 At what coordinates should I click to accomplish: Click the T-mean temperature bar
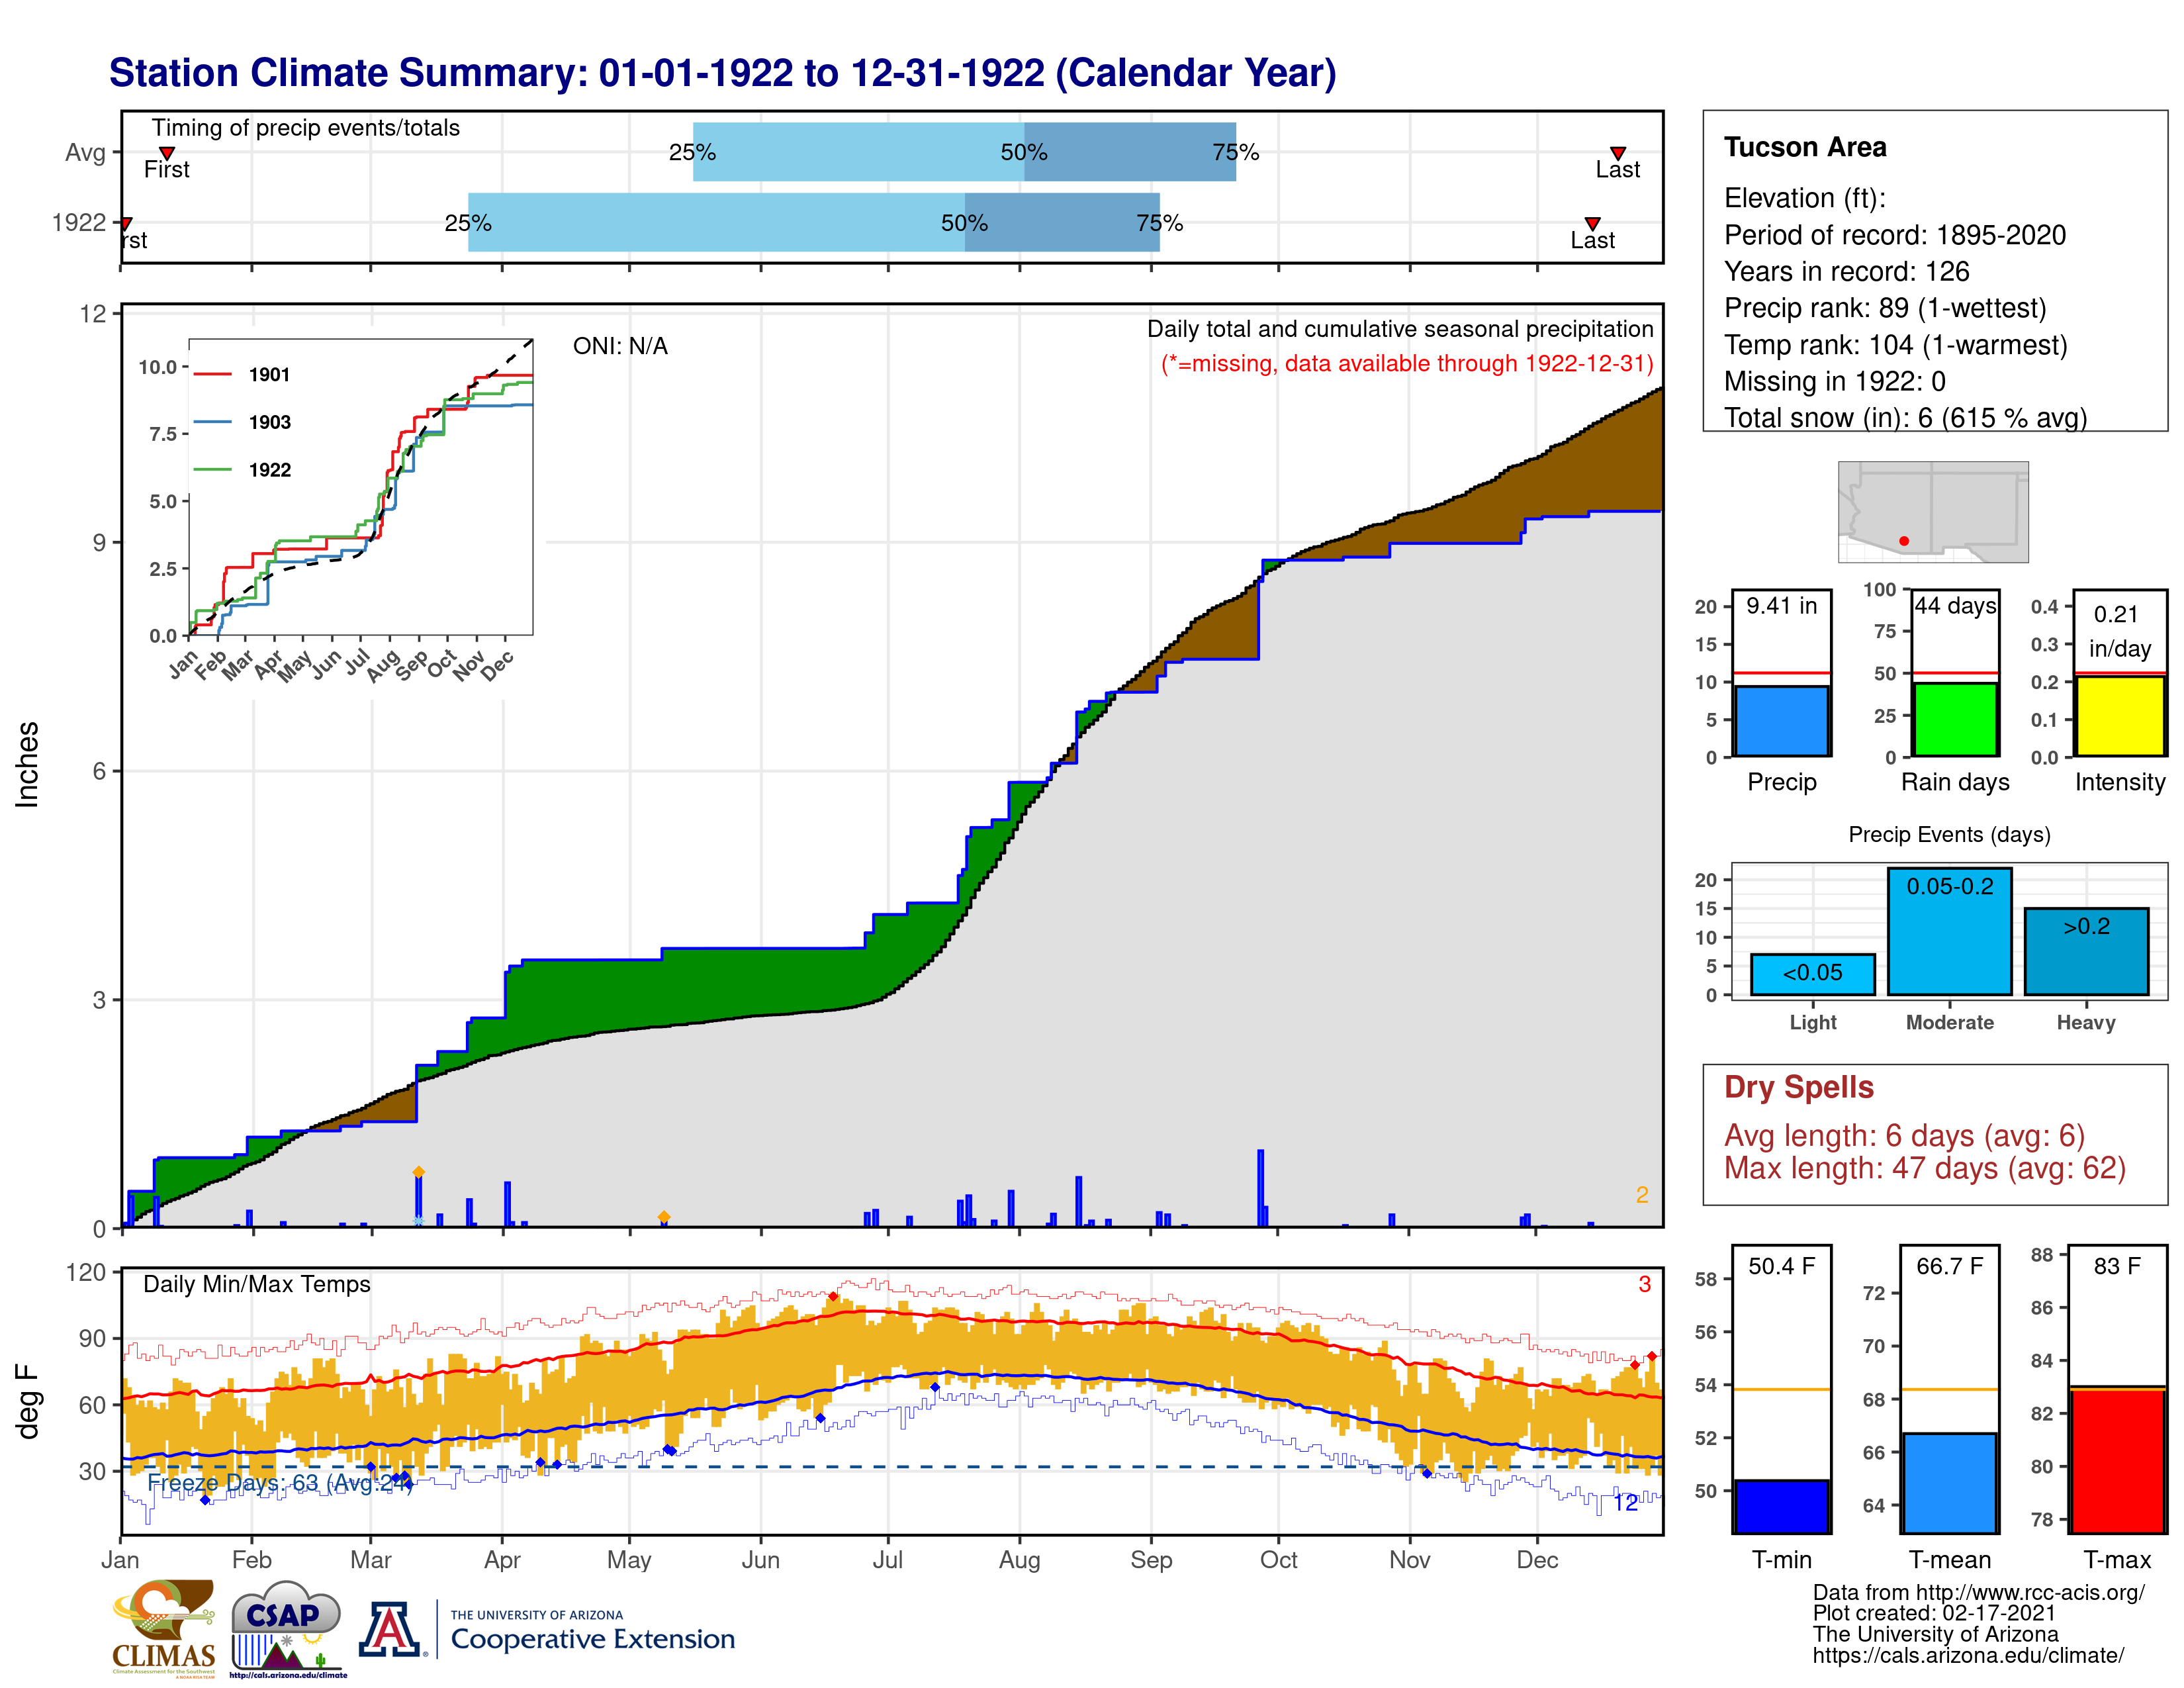click(1949, 1483)
